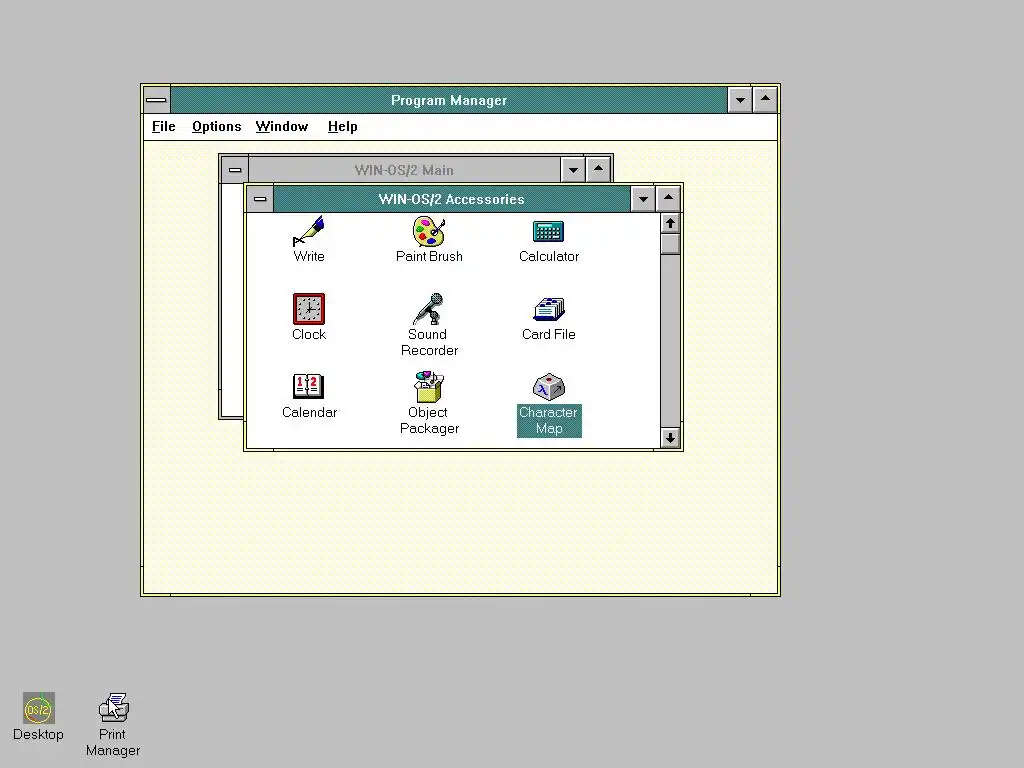Click the Program Manager title bar
The height and width of the screenshot is (768, 1024).
(x=449, y=100)
